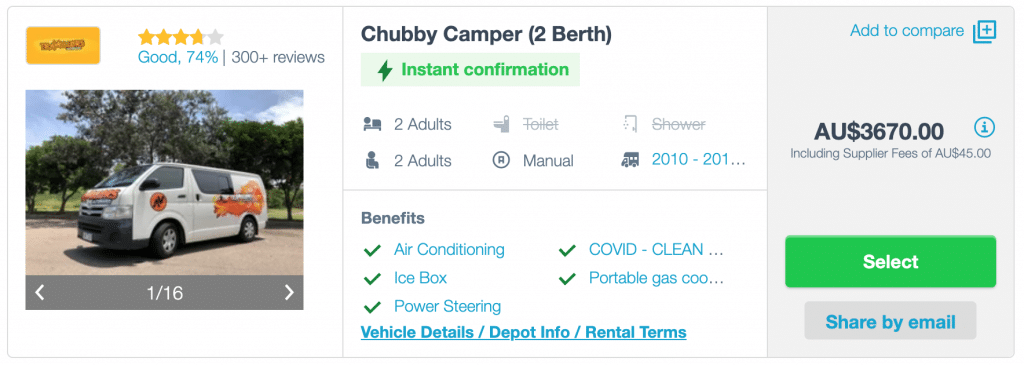Show previous photo with the left arrow

[40, 293]
